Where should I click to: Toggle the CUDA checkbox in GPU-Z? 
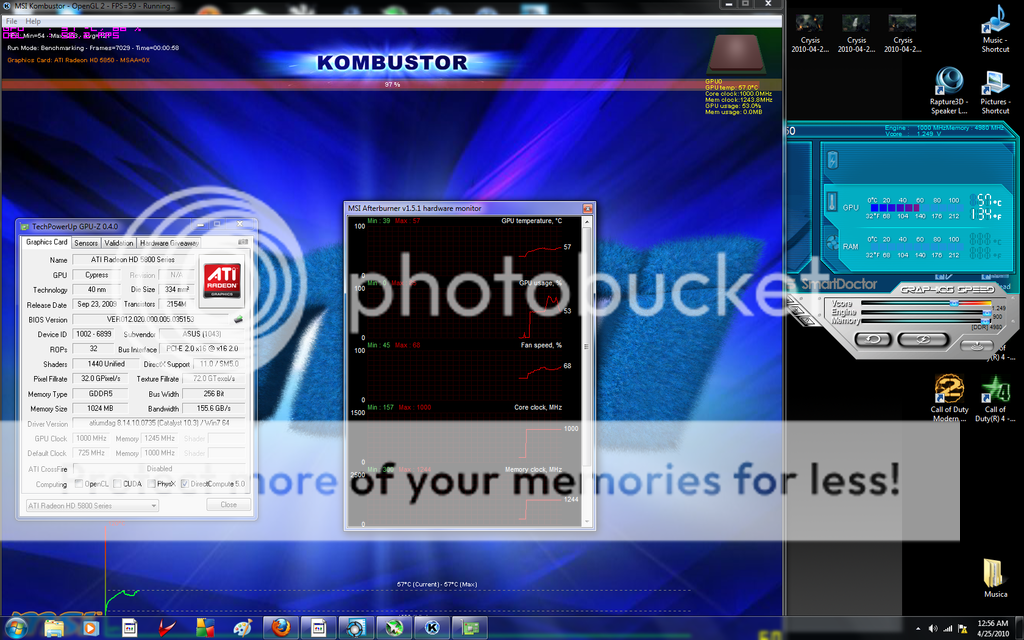click(117, 484)
